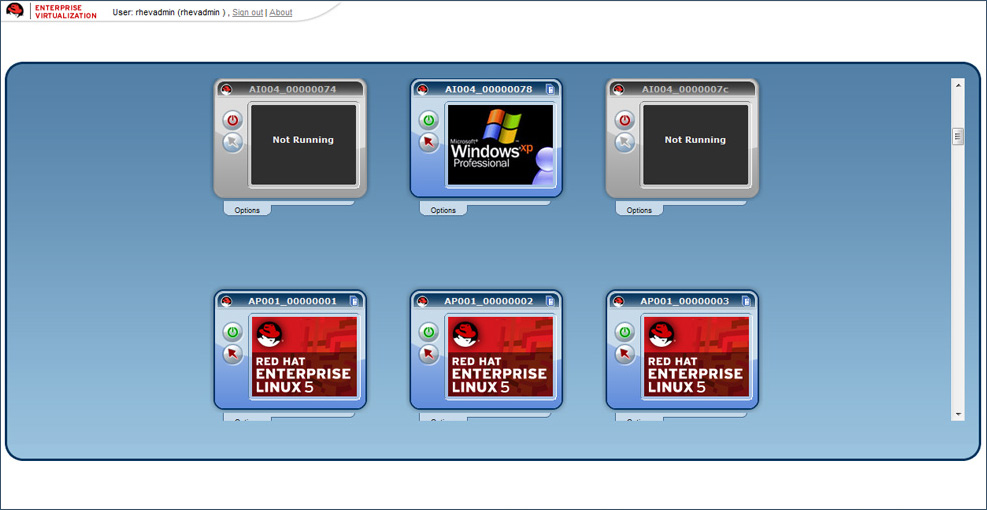Click the scrollbar up arrow
The image size is (987, 510).
pyautogui.click(x=958, y=84)
